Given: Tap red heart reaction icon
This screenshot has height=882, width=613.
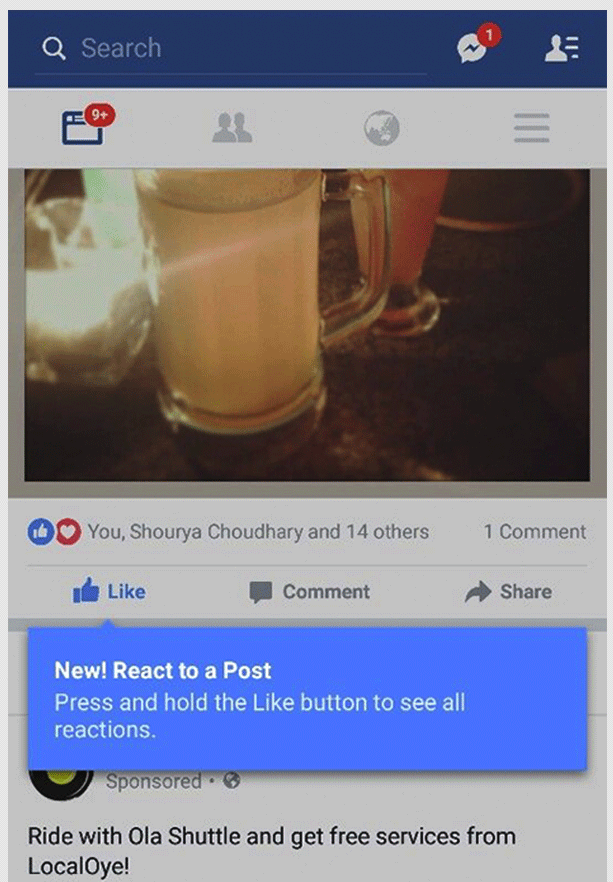Looking at the screenshot, I should coord(67,532).
